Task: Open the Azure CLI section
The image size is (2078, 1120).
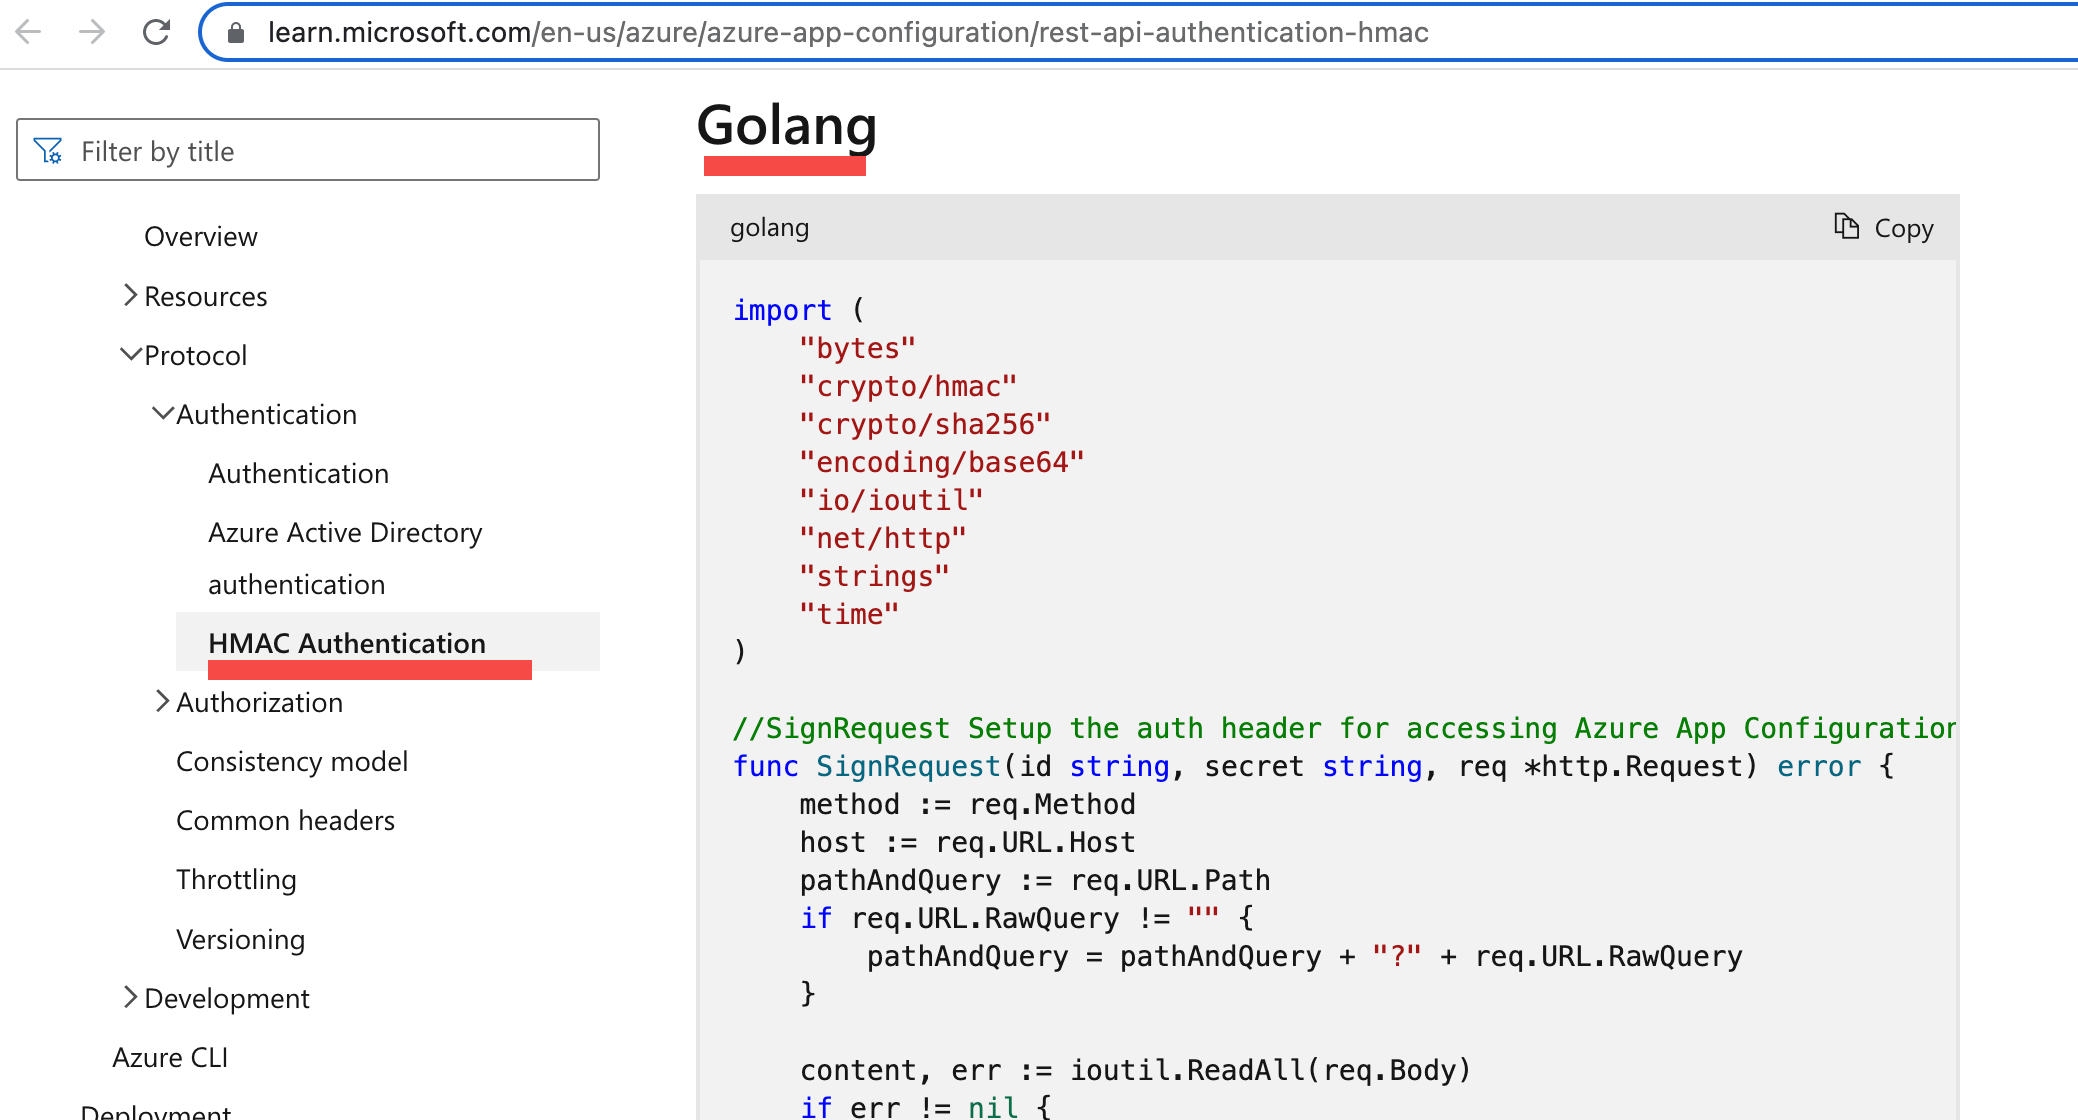Action: click(x=171, y=1057)
